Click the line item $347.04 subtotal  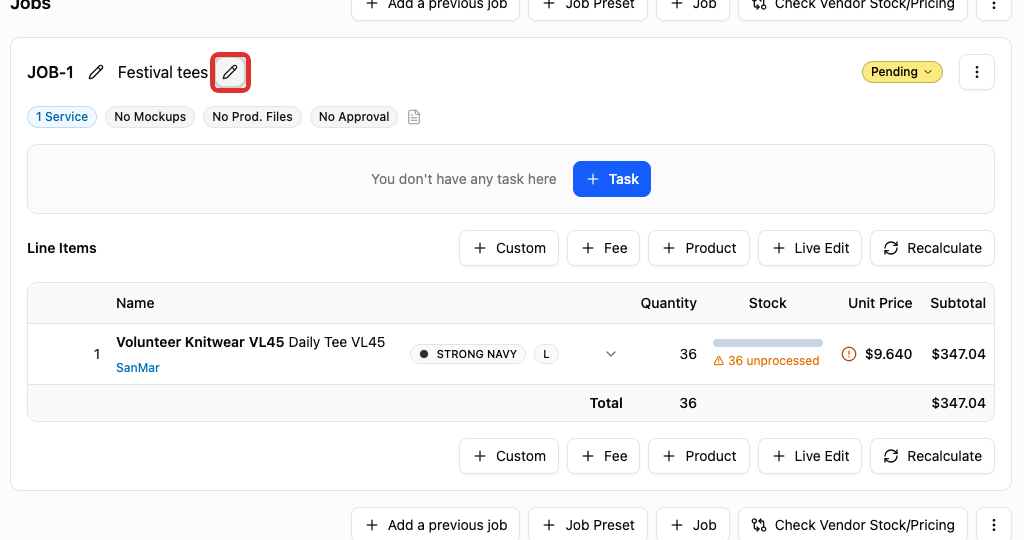pyautogui.click(x=958, y=354)
